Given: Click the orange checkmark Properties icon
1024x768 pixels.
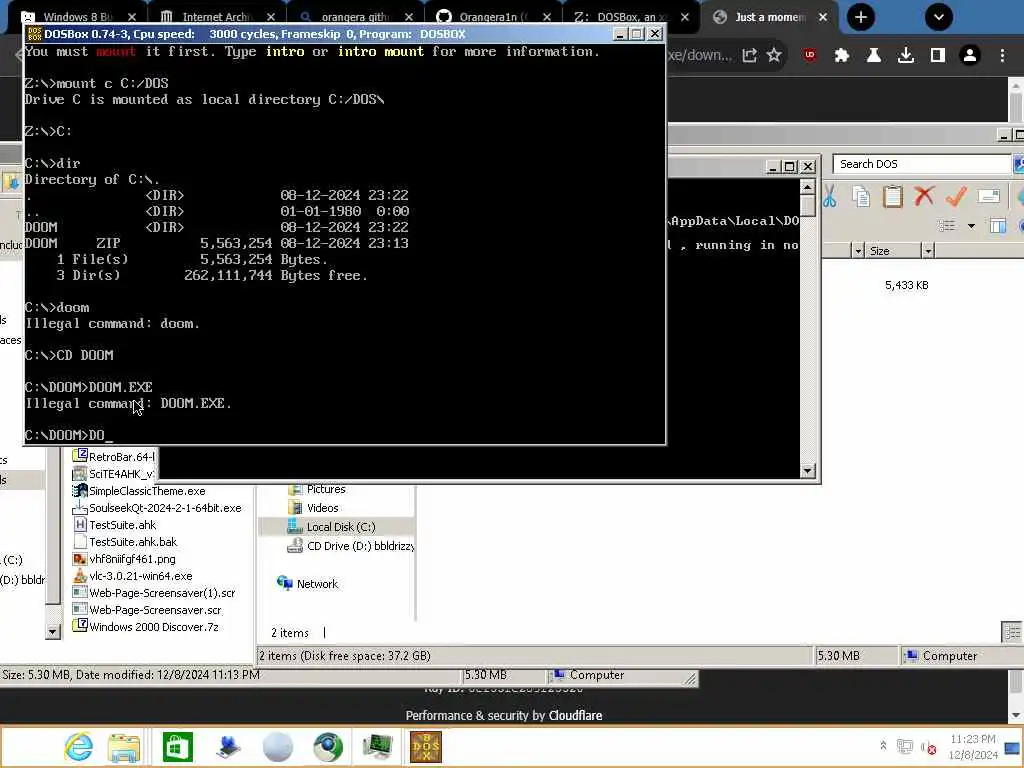Looking at the screenshot, I should pos(956,196).
